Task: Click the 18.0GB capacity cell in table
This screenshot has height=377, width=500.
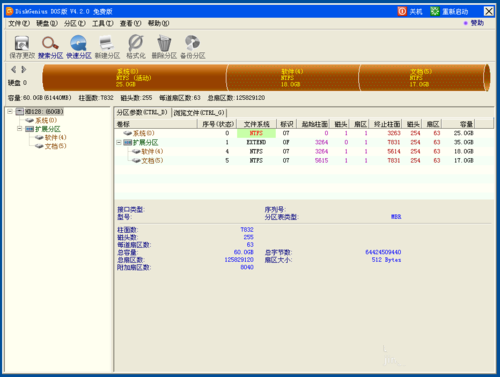Action: [463, 151]
